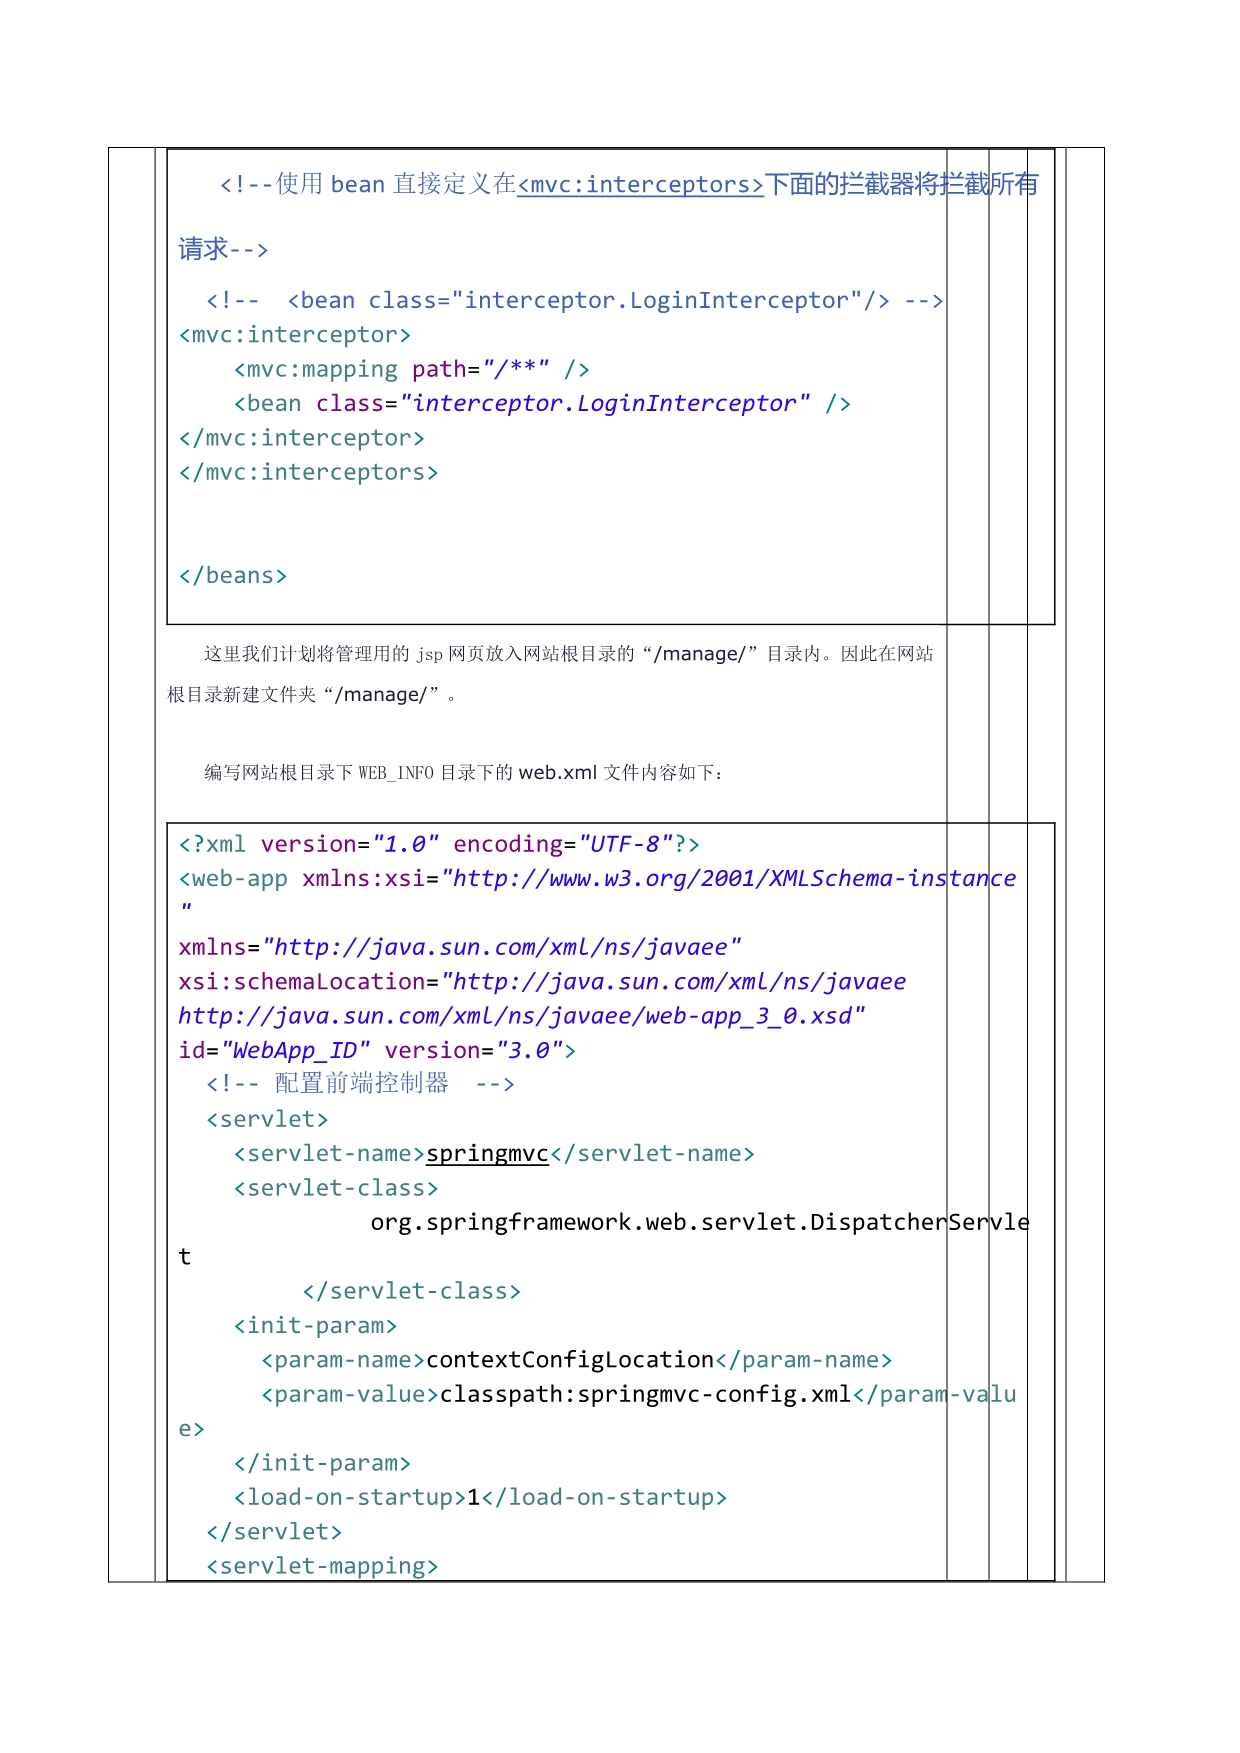
Task: Select the id="WebApp_ID" attribute text
Action: [274, 1051]
